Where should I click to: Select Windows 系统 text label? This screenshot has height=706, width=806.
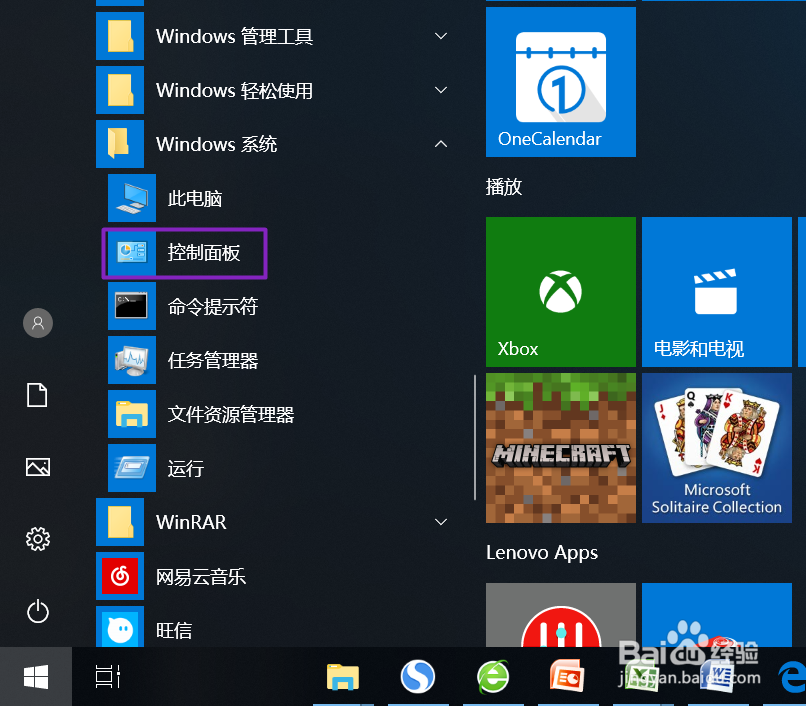tap(216, 144)
